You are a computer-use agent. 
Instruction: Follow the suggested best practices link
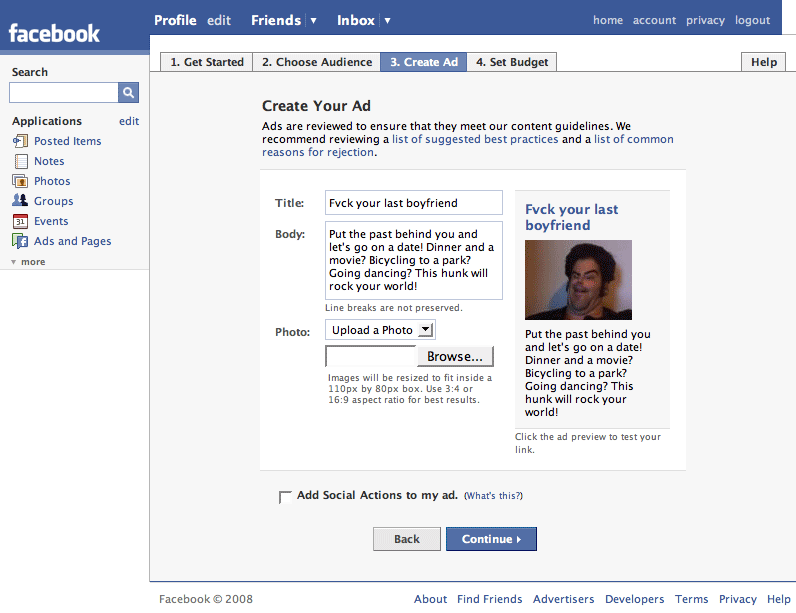475,139
